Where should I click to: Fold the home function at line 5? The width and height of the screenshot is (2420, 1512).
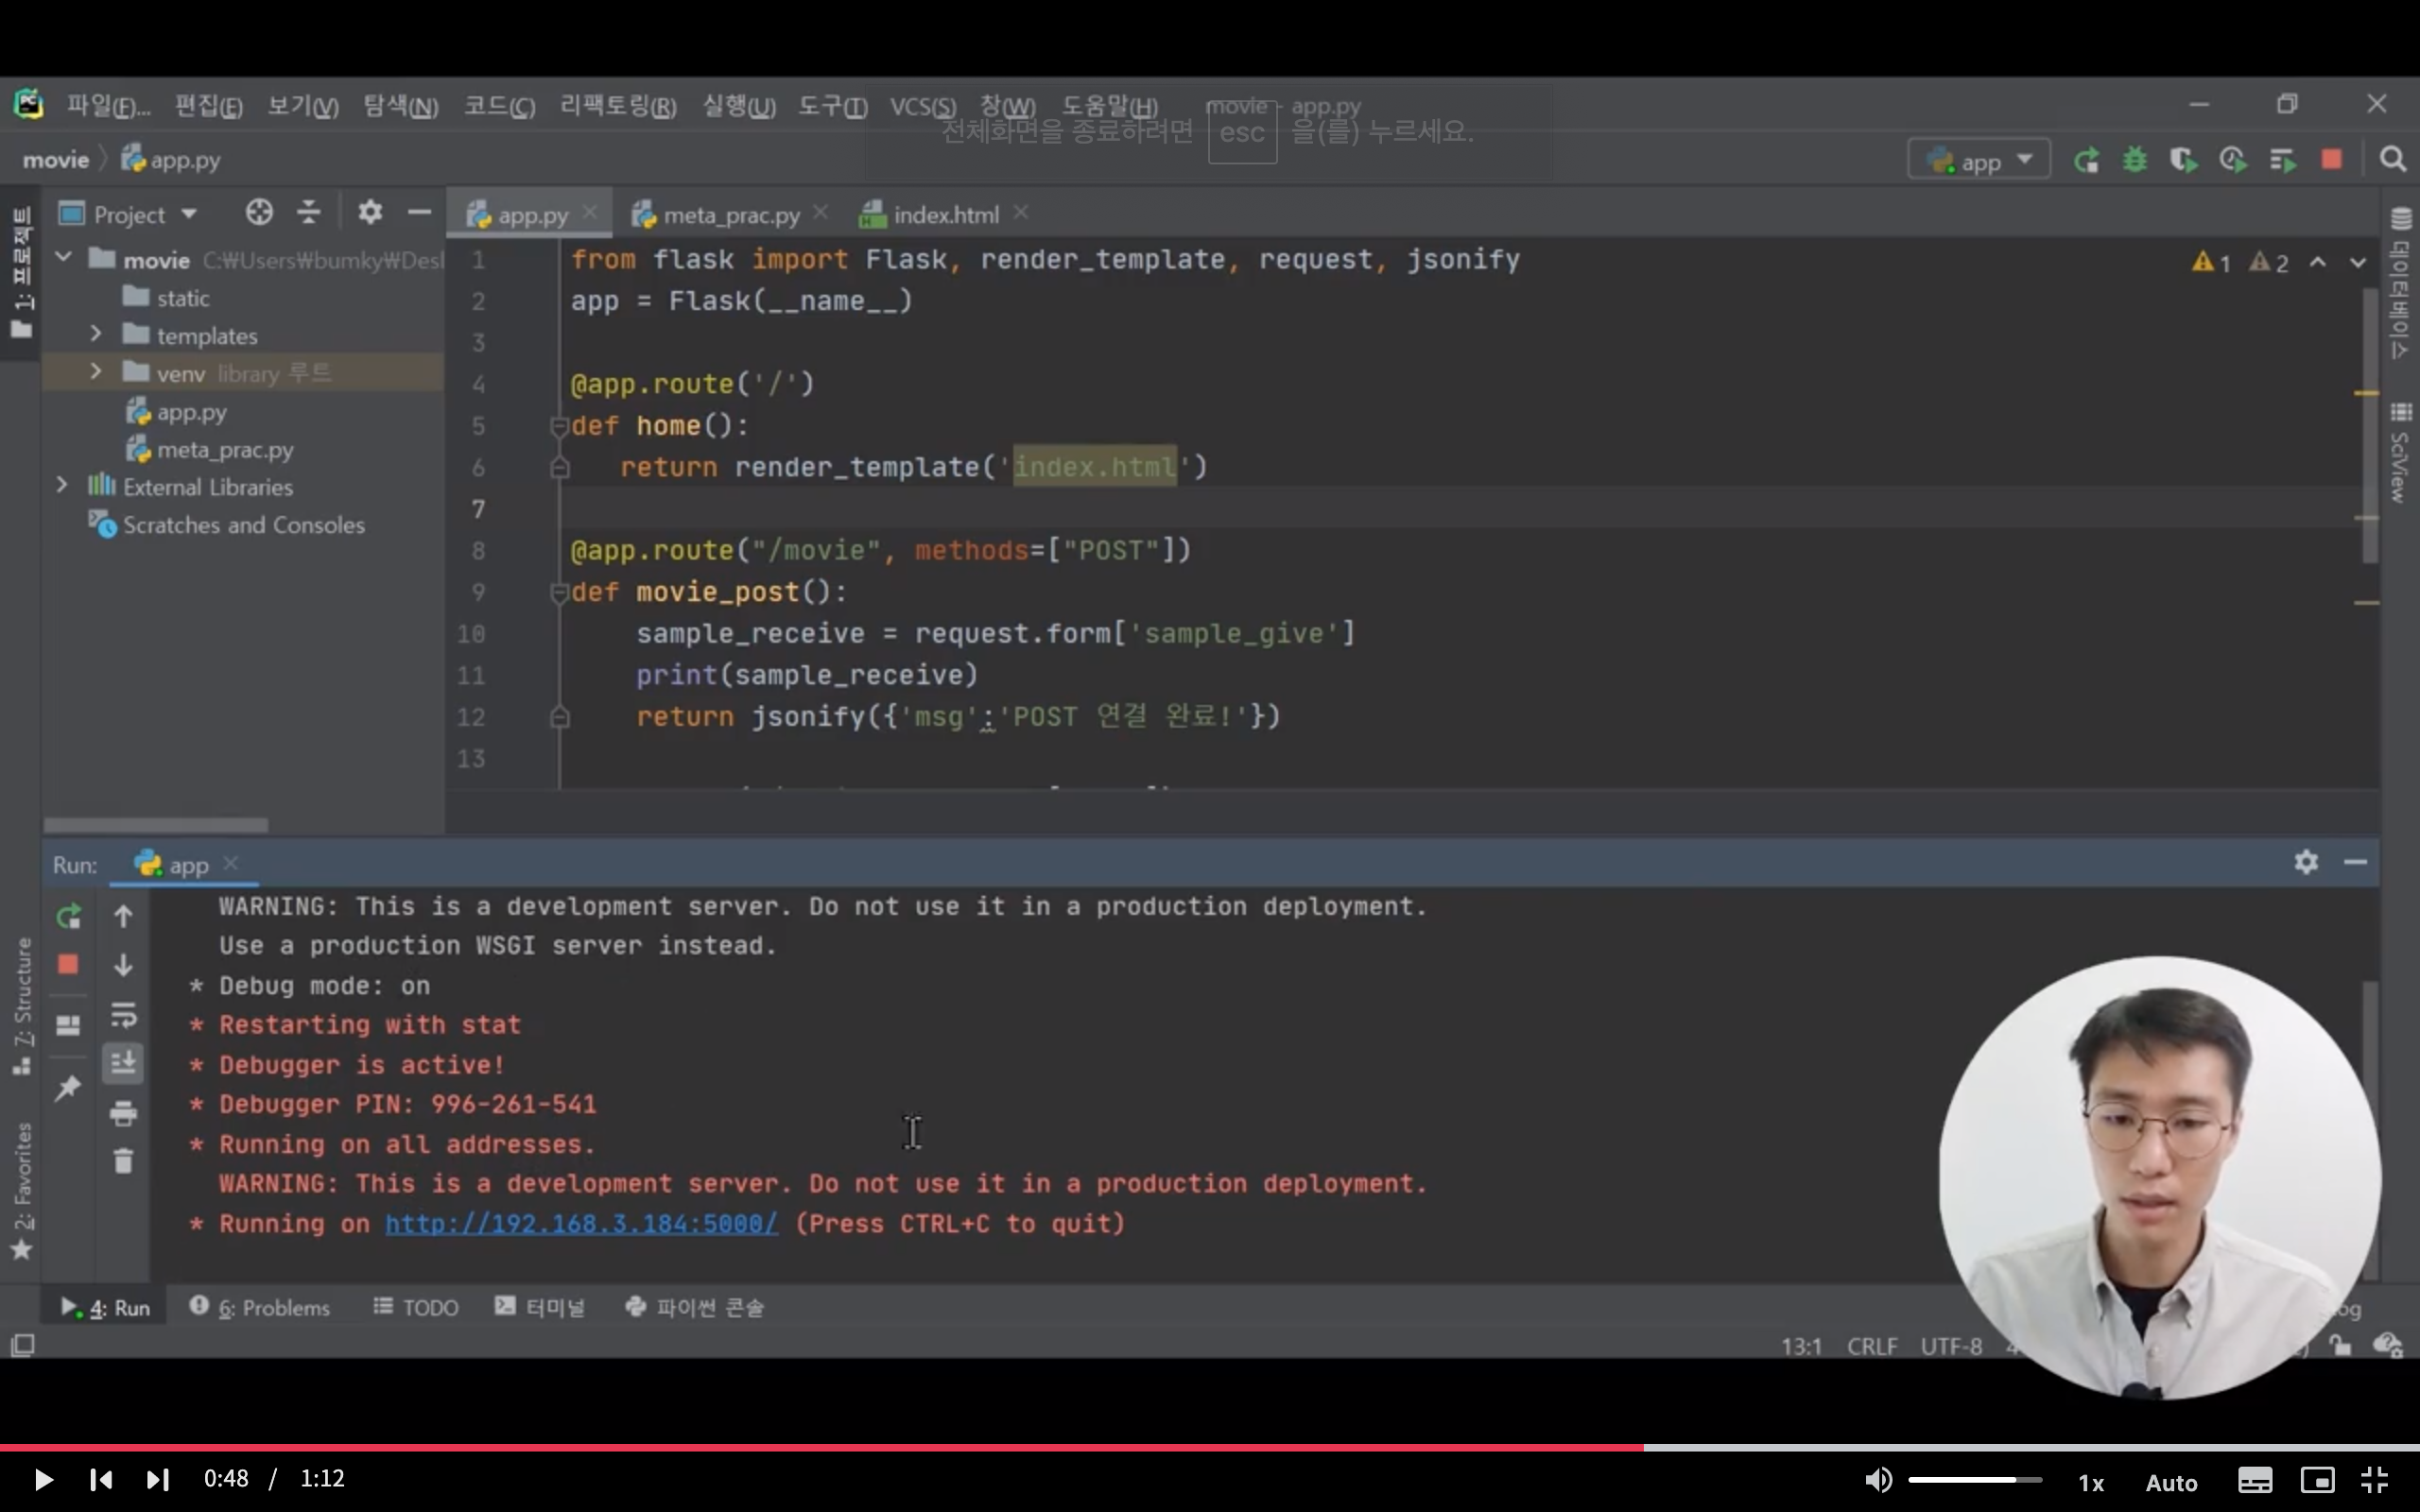tap(559, 426)
